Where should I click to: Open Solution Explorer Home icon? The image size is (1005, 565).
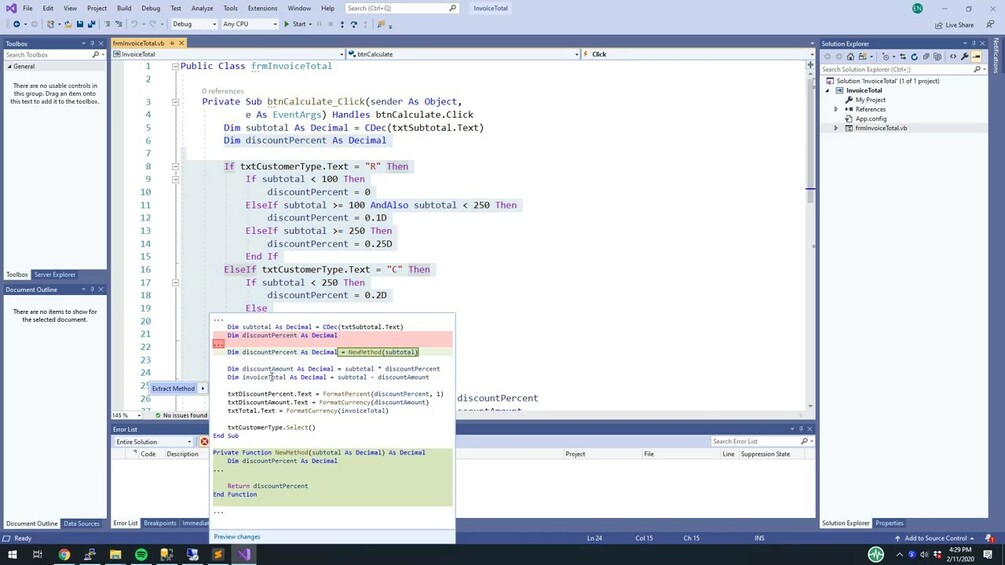[851, 56]
